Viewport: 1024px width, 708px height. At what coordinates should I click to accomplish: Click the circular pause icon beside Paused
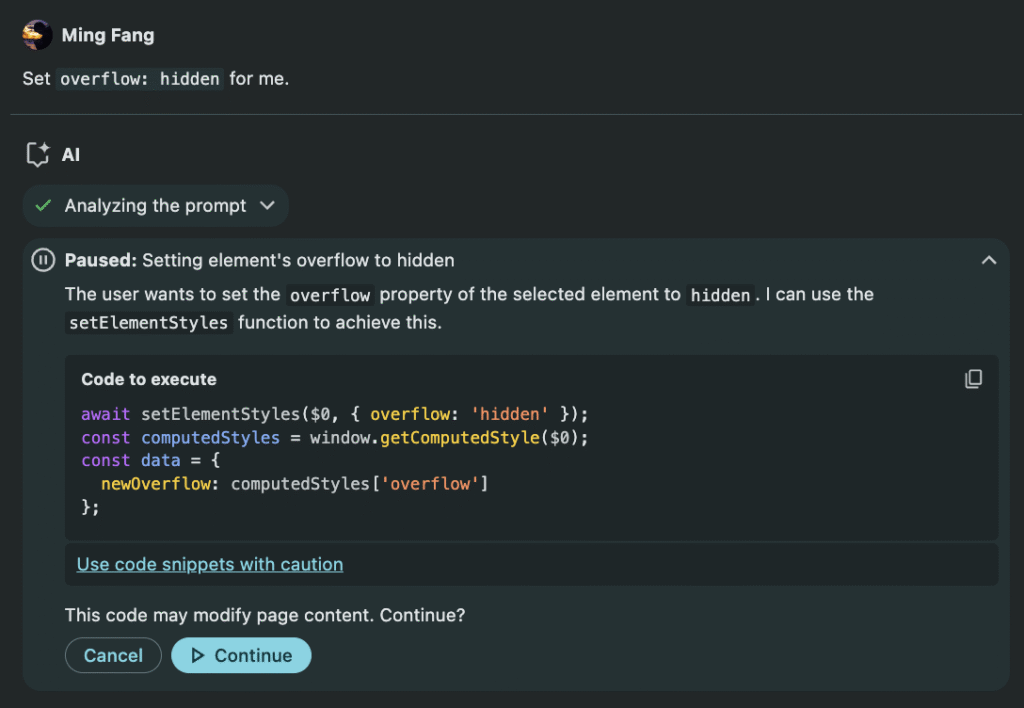pyautogui.click(x=43, y=260)
